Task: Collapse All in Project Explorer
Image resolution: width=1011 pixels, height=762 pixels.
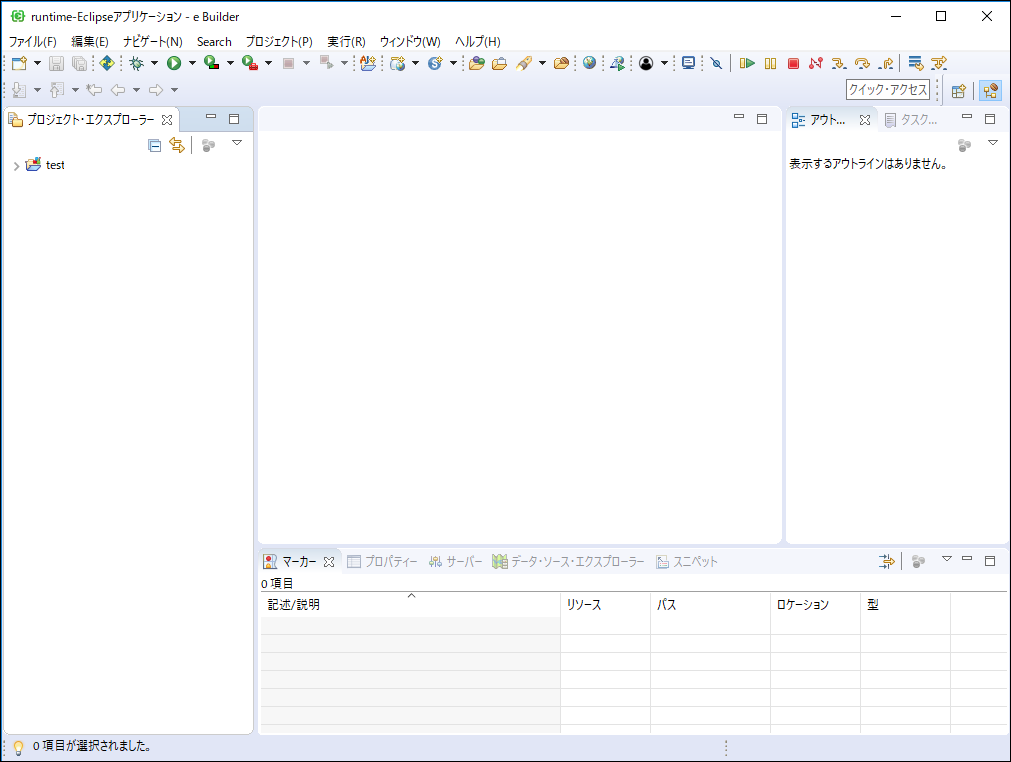Action: 154,145
